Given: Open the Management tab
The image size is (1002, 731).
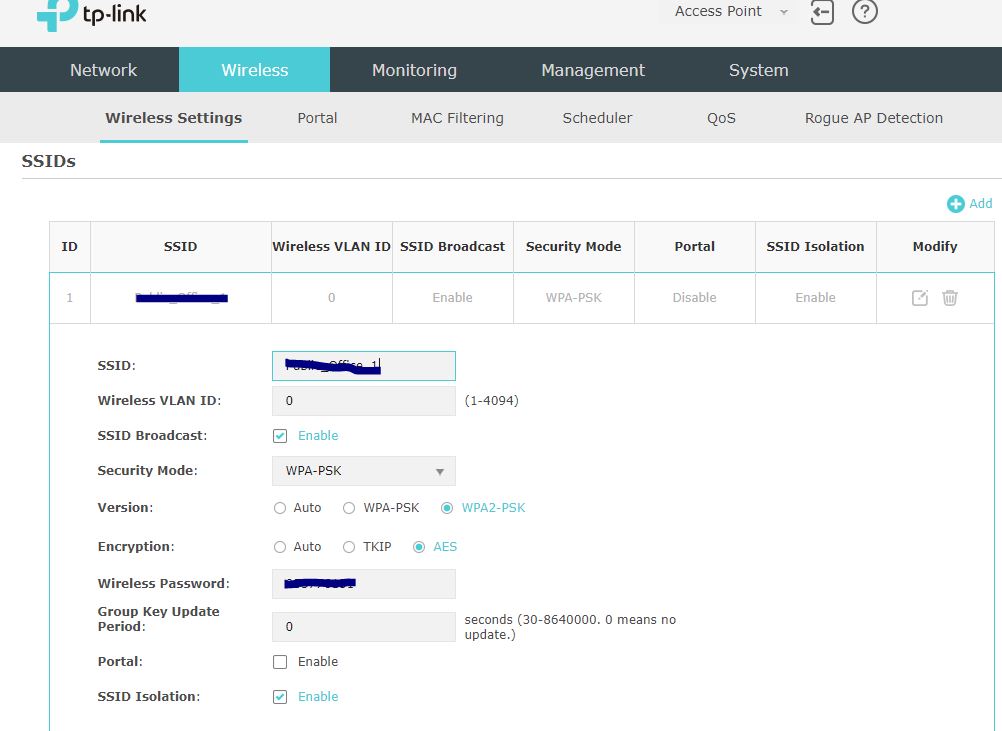Looking at the screenshot, I should [x=593, y=70].
